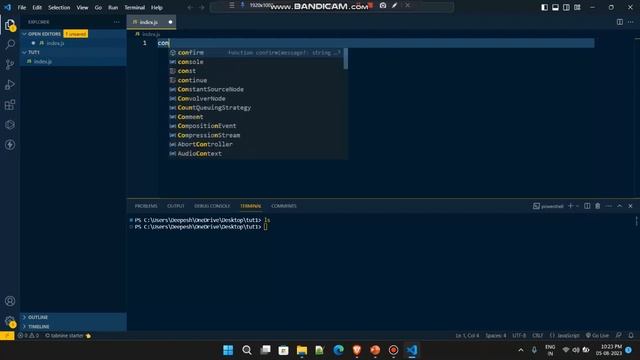
Task: Open terminal panel more actions
Action: 609,206
